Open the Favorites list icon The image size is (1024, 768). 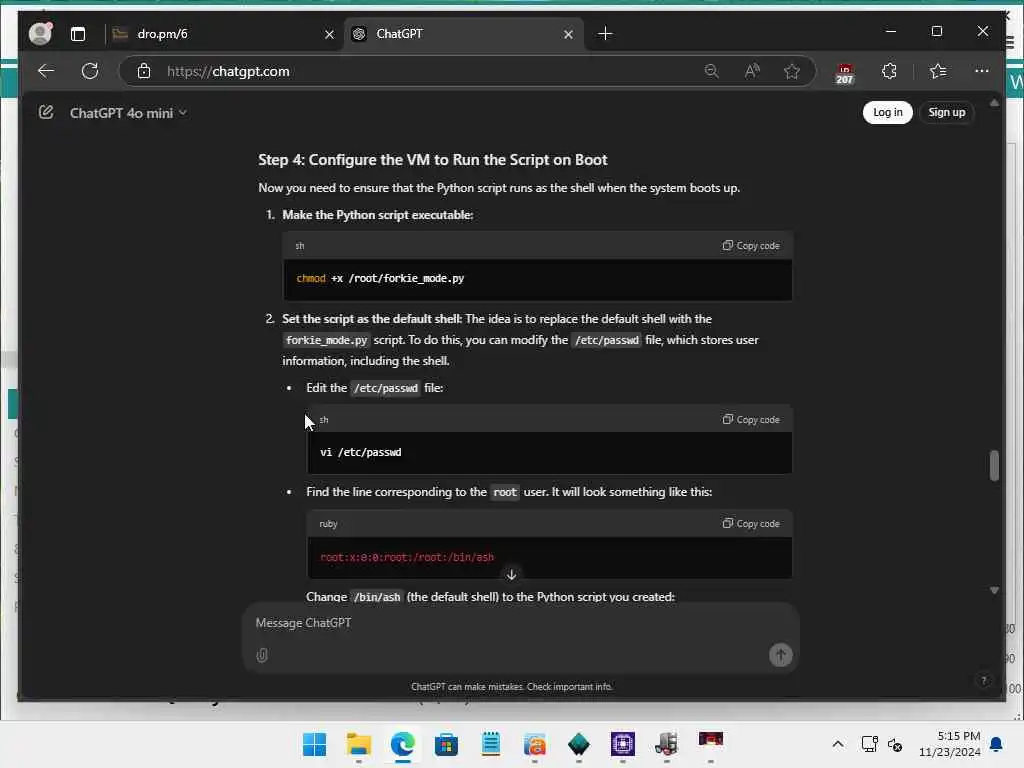click(938, 71)
